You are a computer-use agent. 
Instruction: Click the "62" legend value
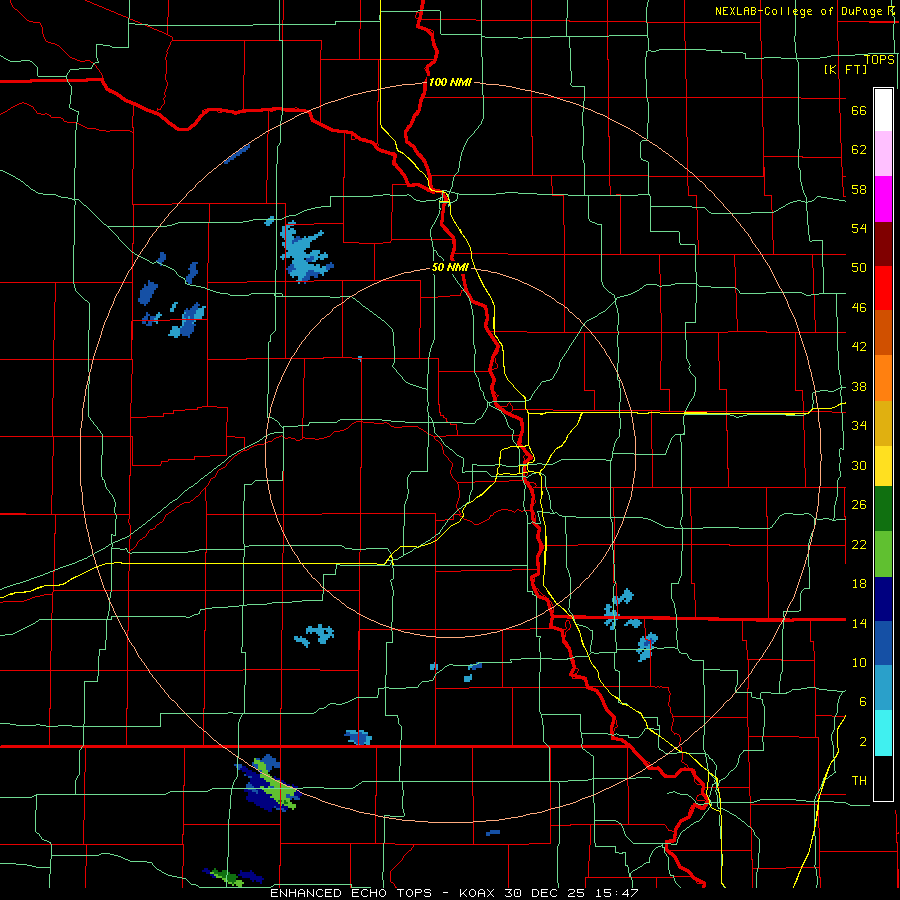[859, 150]
